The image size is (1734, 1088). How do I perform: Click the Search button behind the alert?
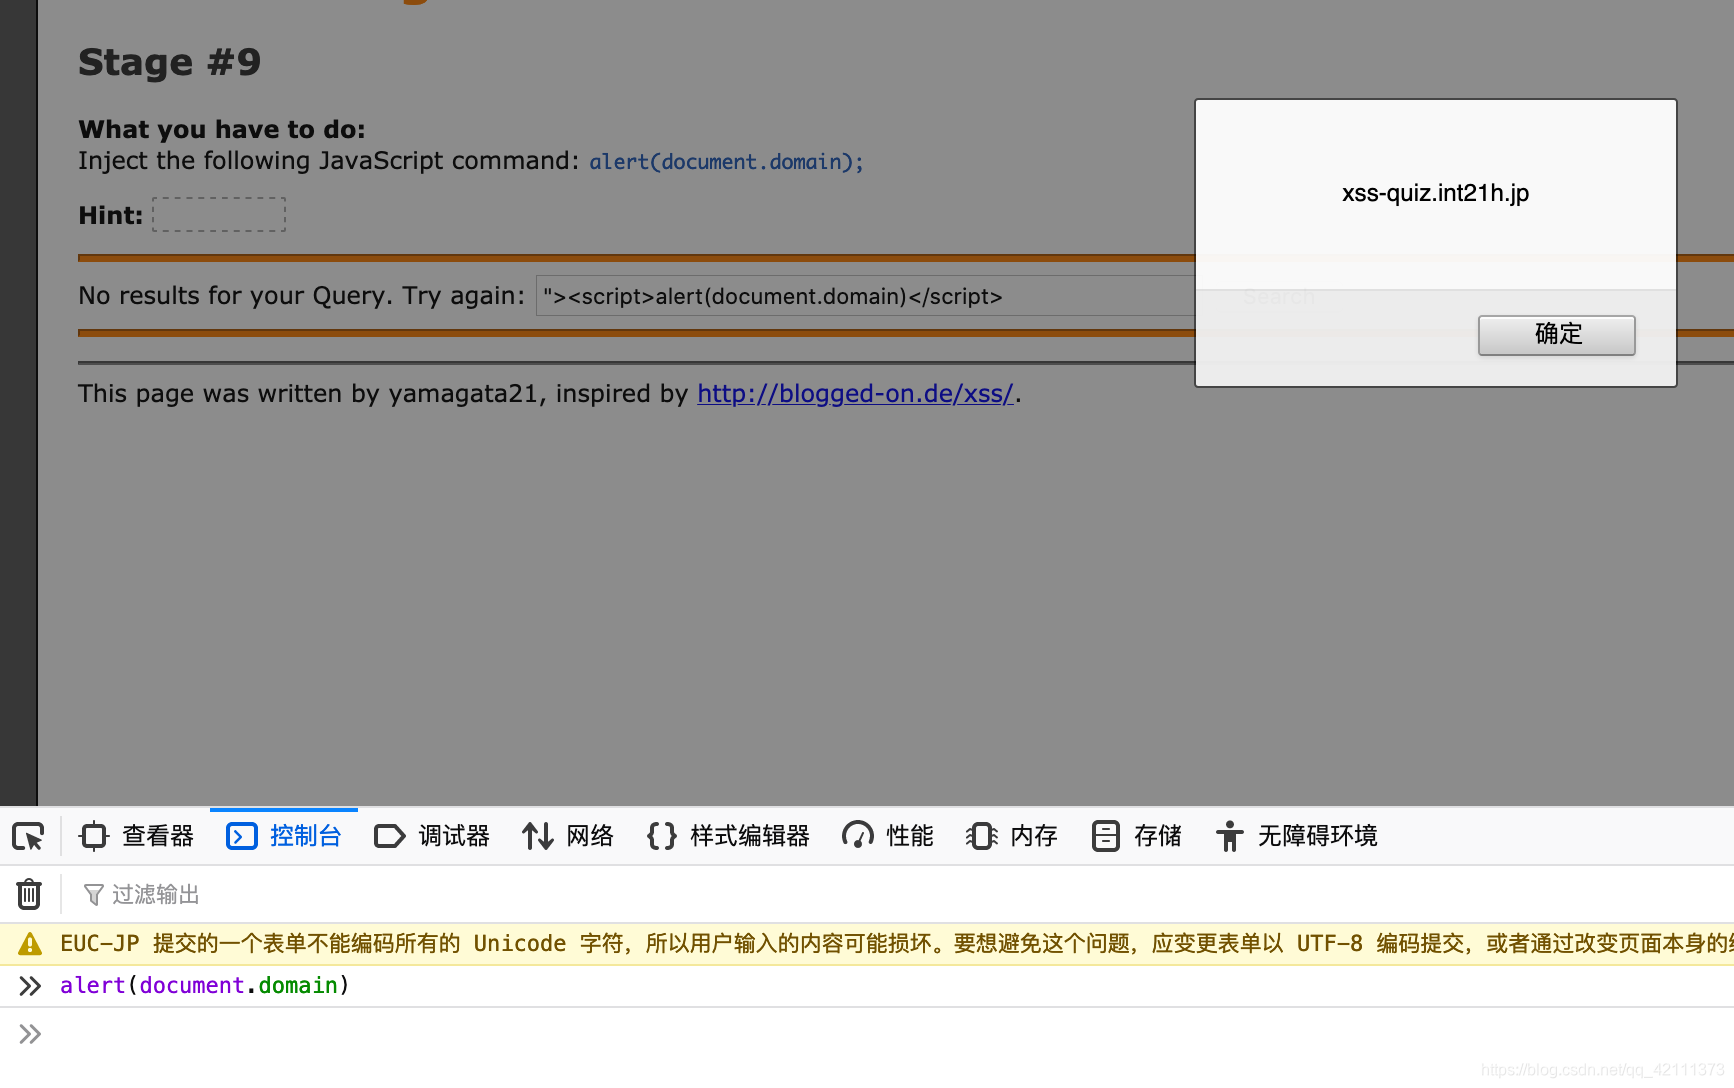click(x=1279, y=297)
